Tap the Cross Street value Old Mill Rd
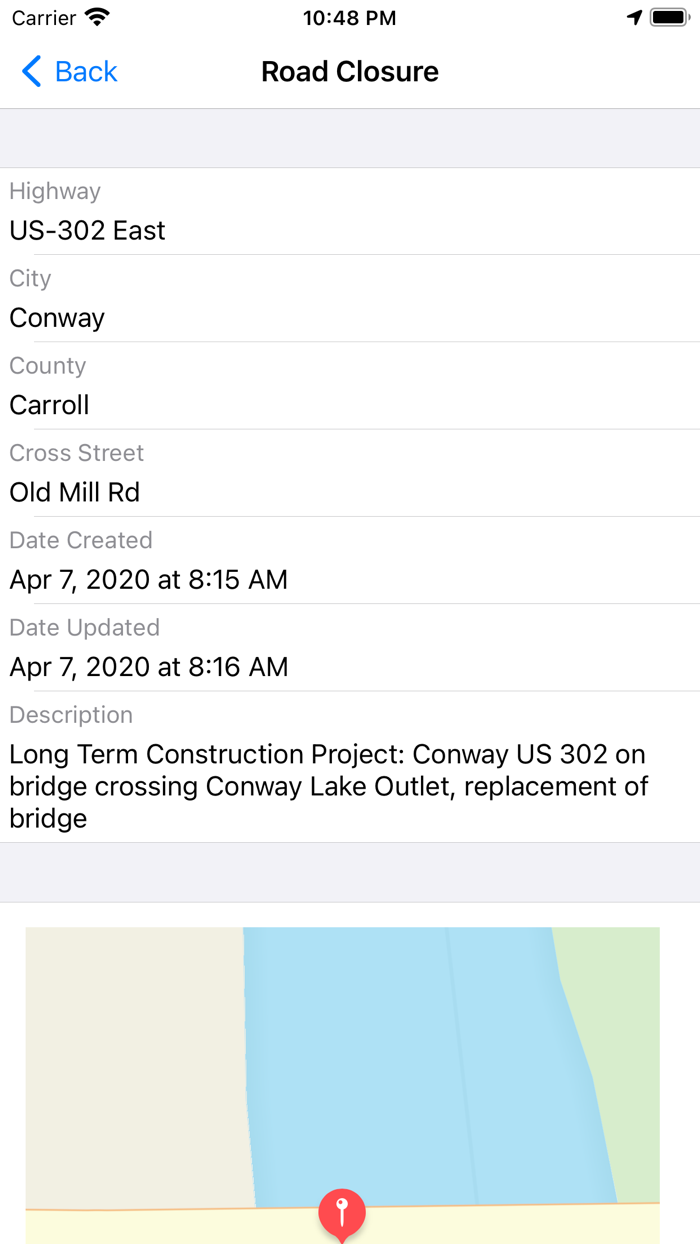 [74, 492]
